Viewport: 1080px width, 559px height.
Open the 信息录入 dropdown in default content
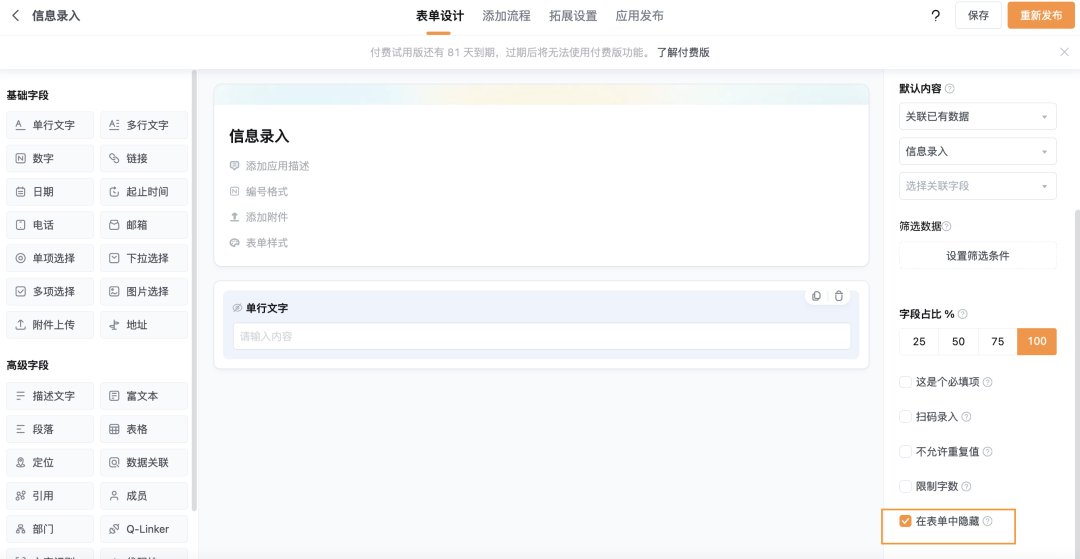click(x=977, y=152)
